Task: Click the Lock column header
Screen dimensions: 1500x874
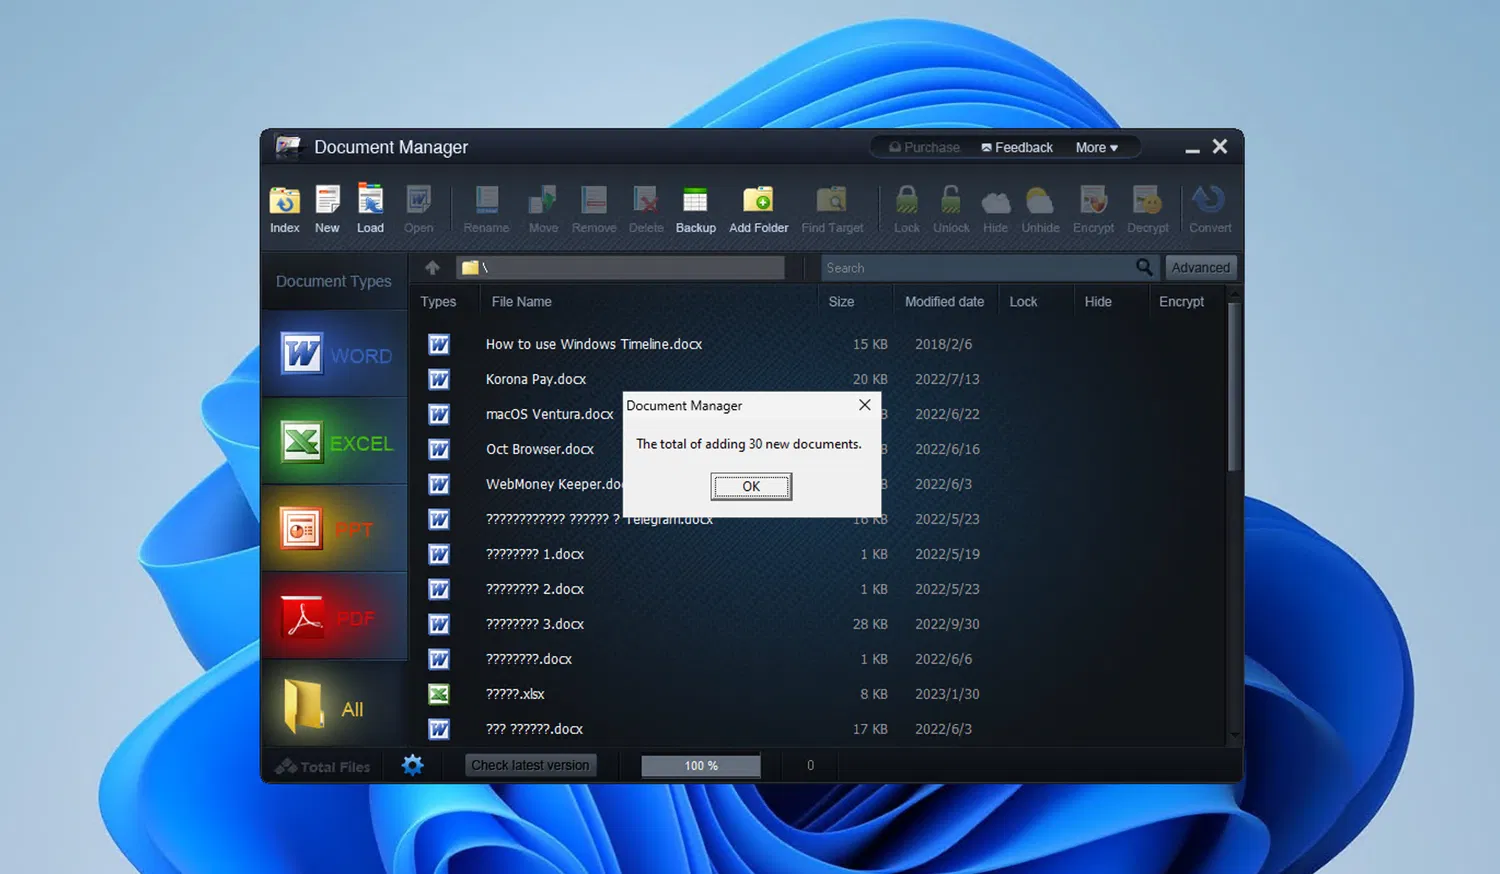Action: tap(1023, 301)
